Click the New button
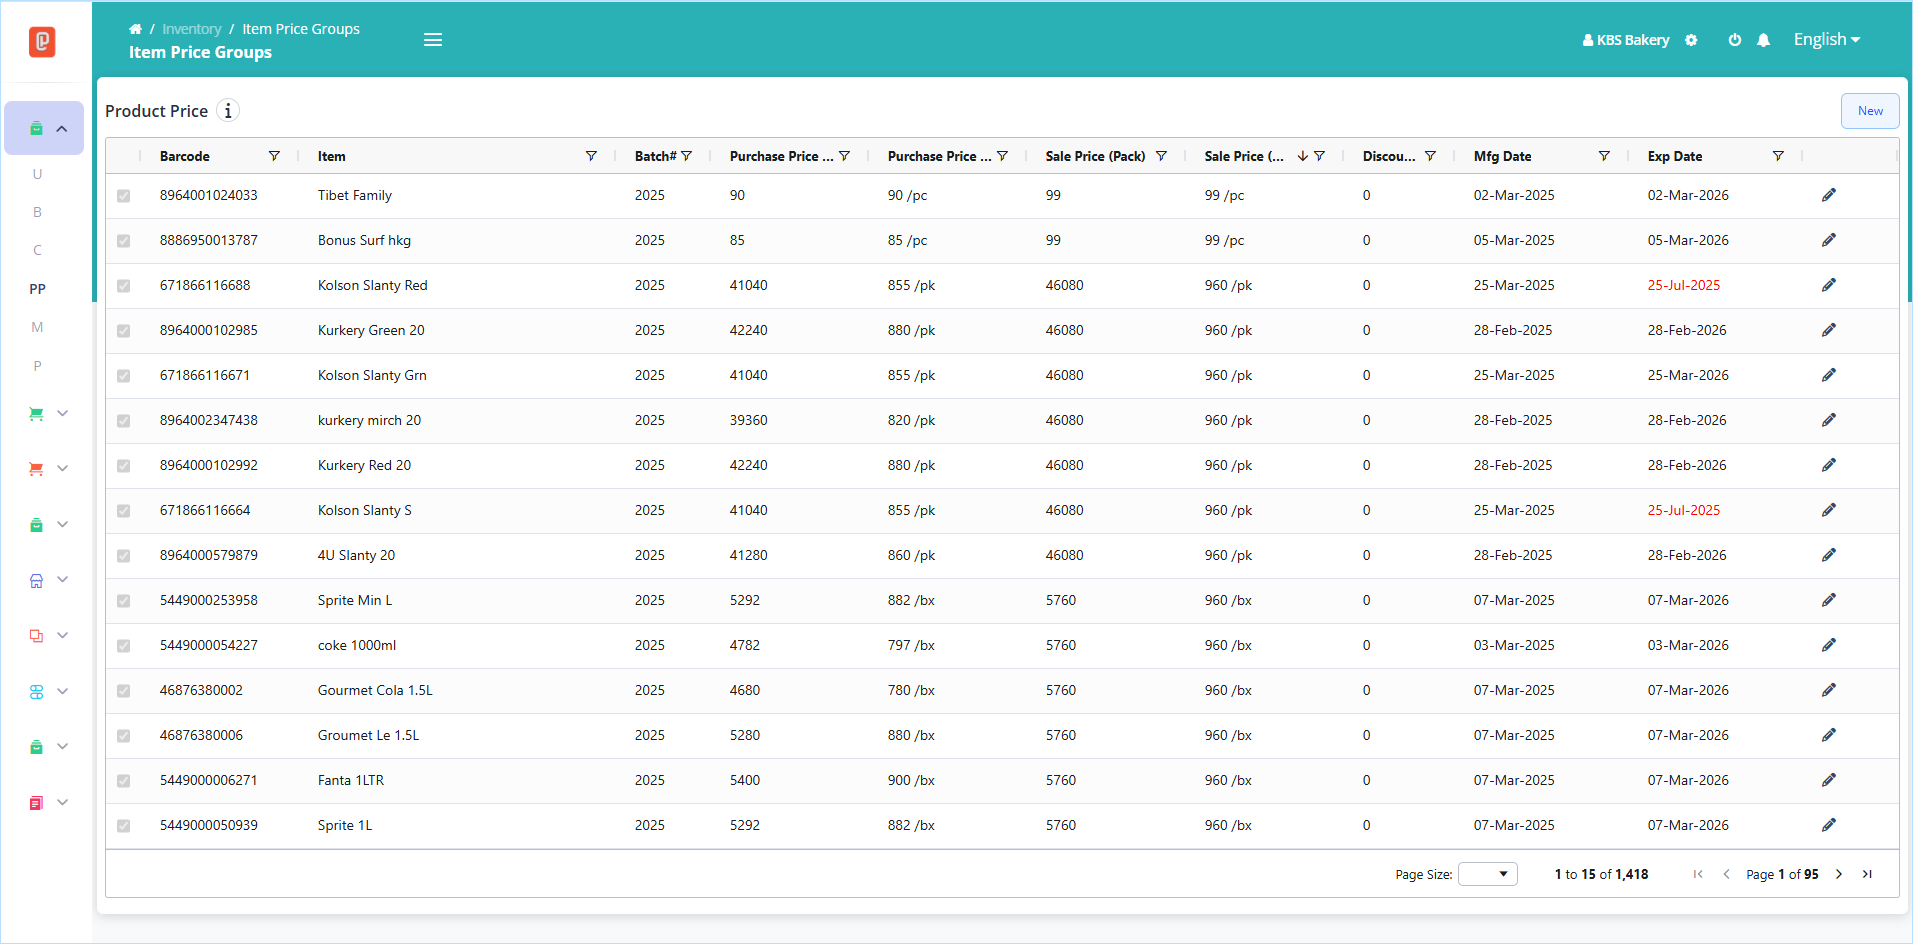 [1870, 111]
